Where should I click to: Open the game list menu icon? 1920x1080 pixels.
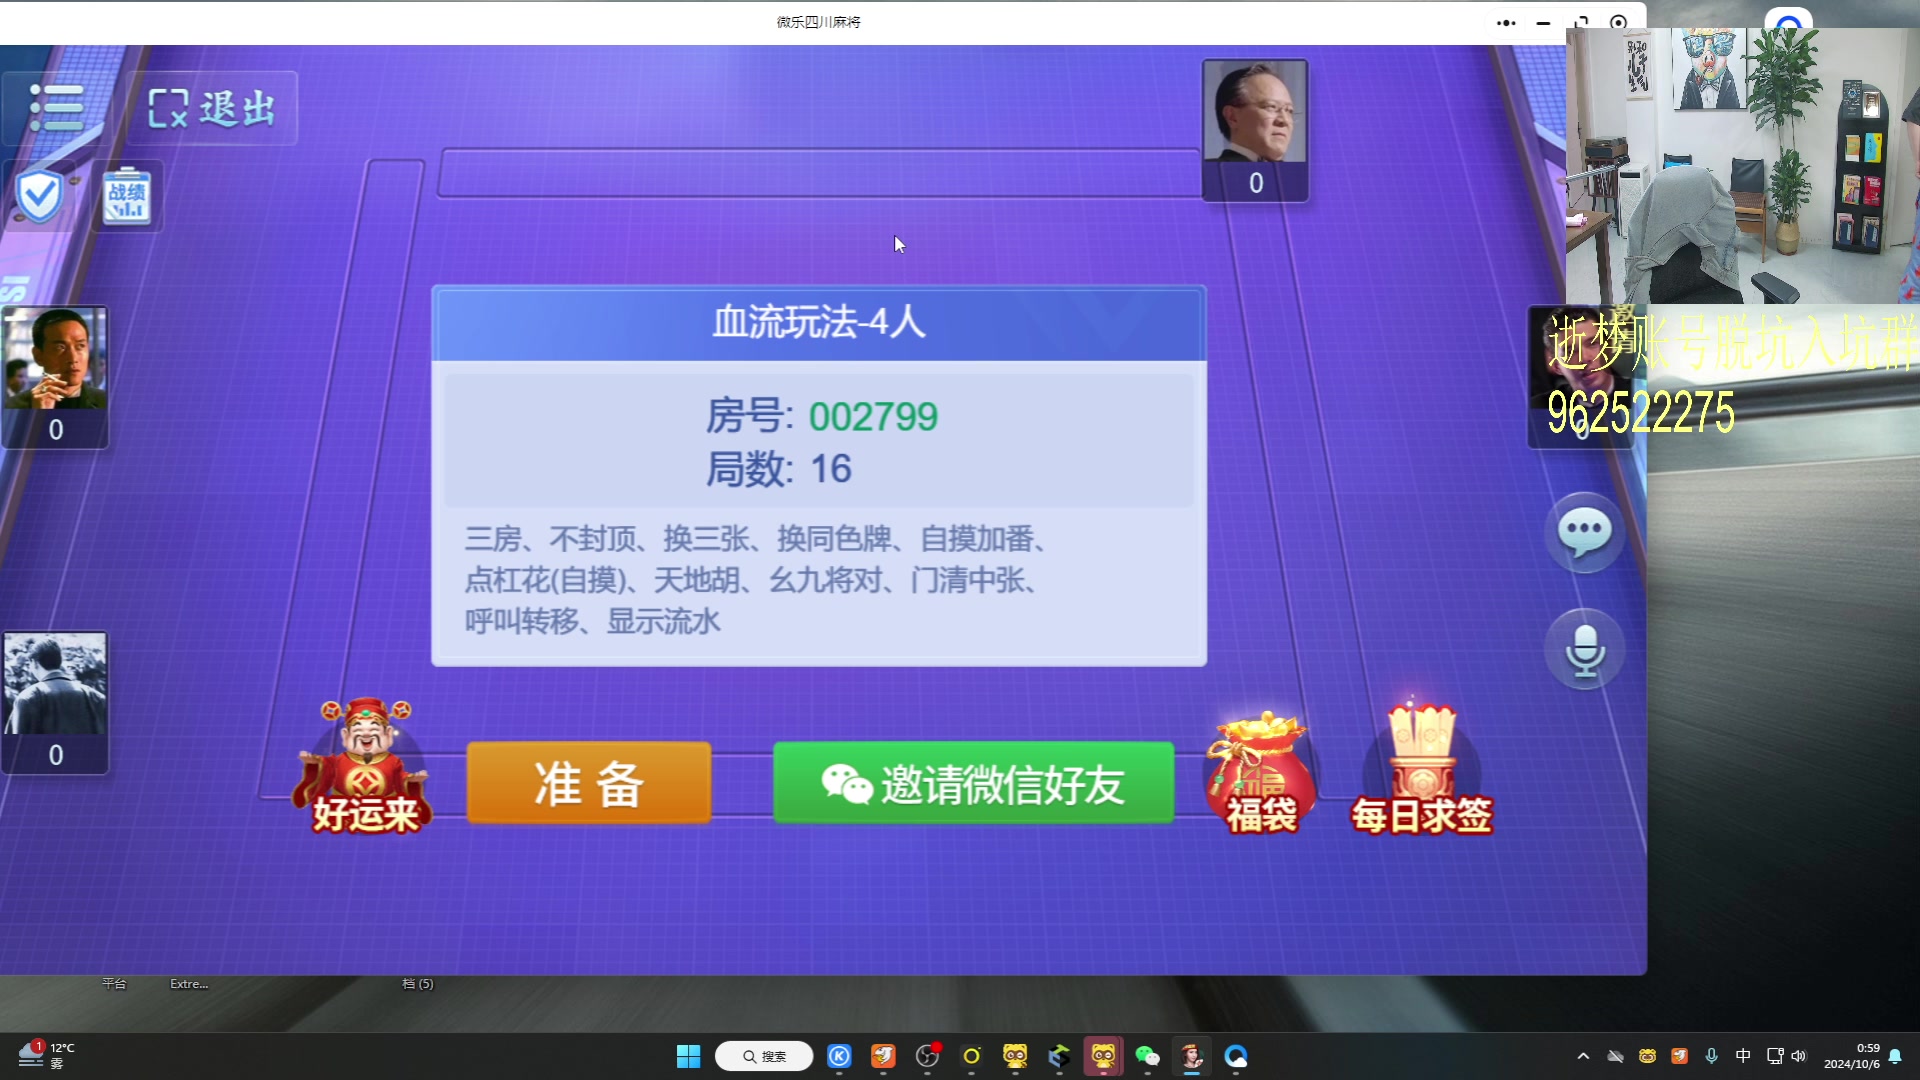click(x=56, y=107)
